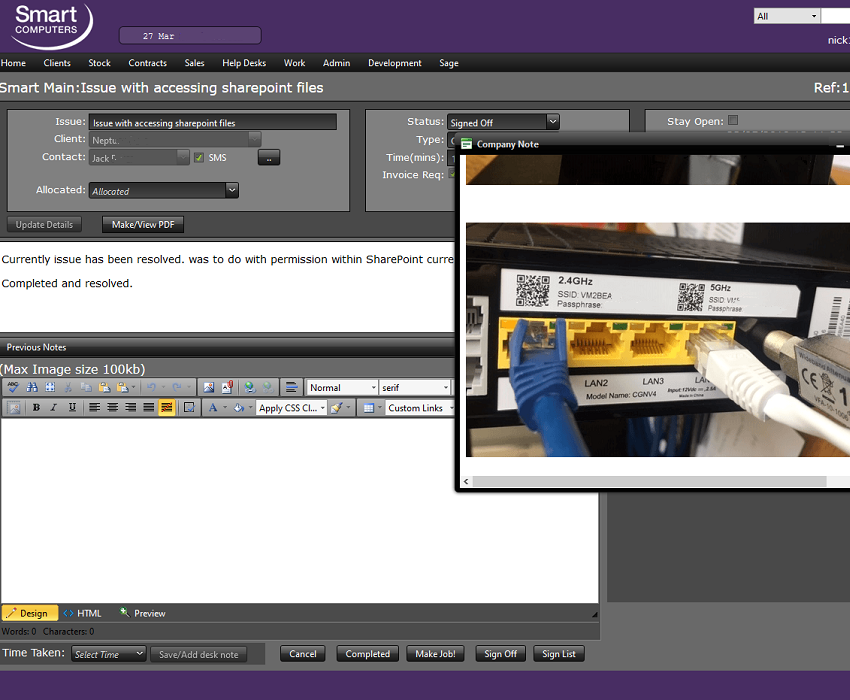850x700 pixels.
Task: Enable the Stay Open checkbox
Action: pyautogui.click(x=733, y=121)
